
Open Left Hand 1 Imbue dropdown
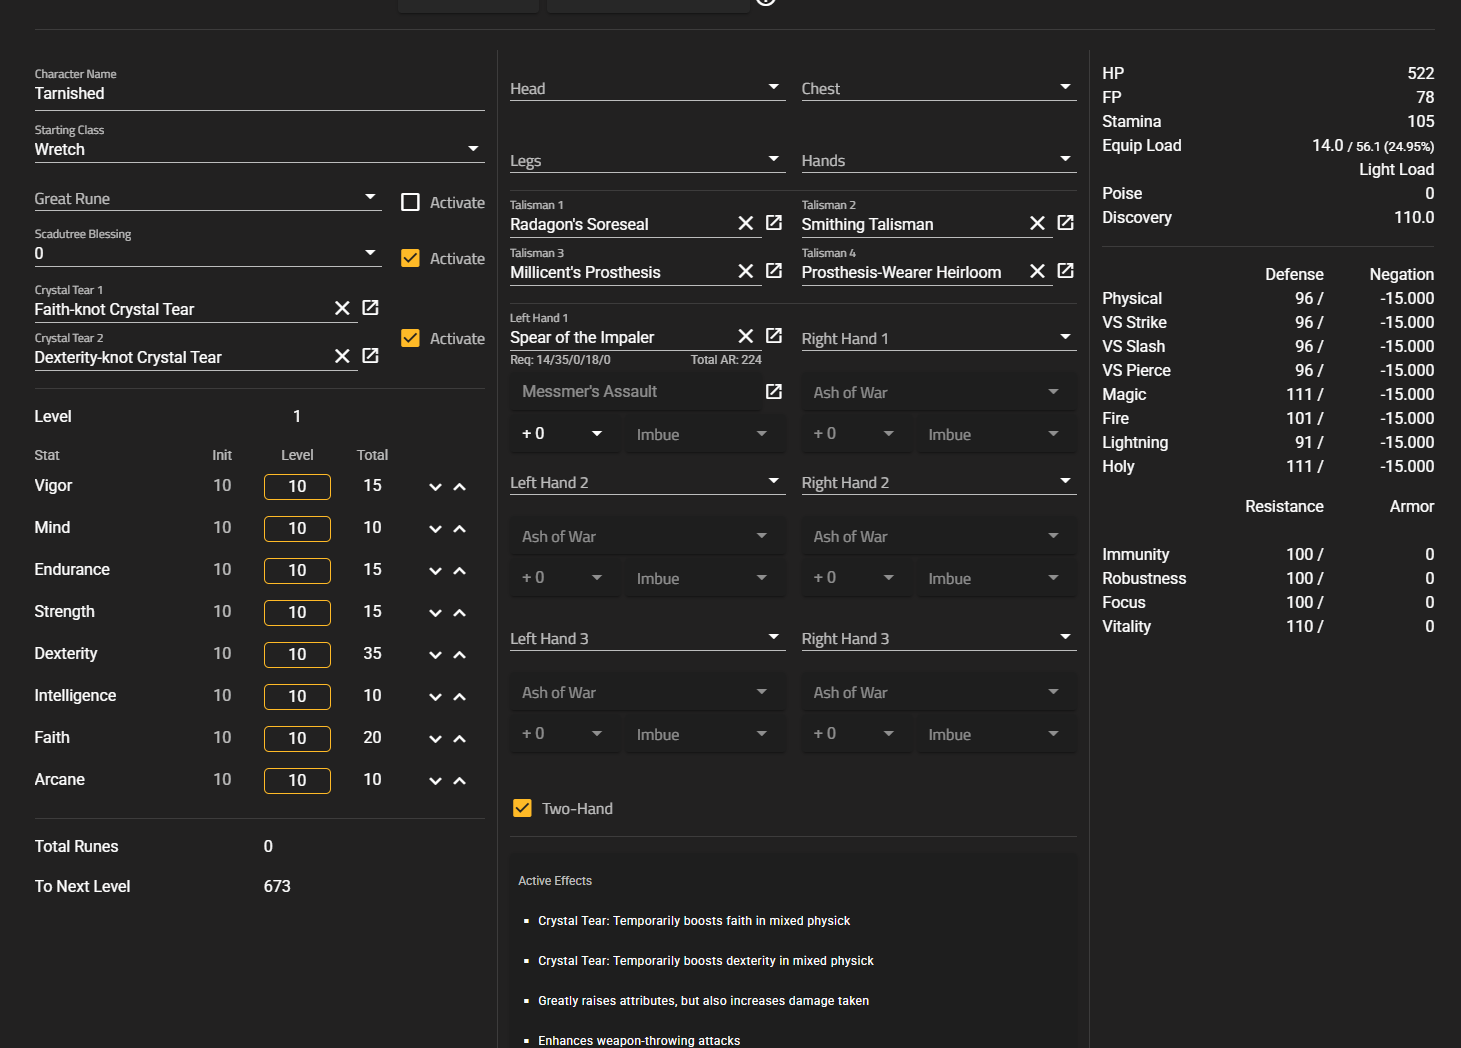705,434
